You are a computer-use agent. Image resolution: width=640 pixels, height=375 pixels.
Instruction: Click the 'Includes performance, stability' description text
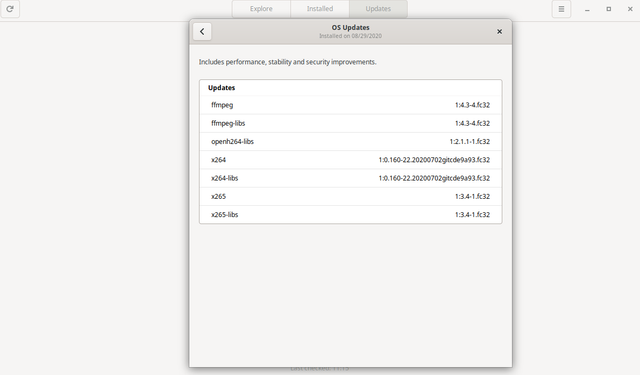pos(287,62)
